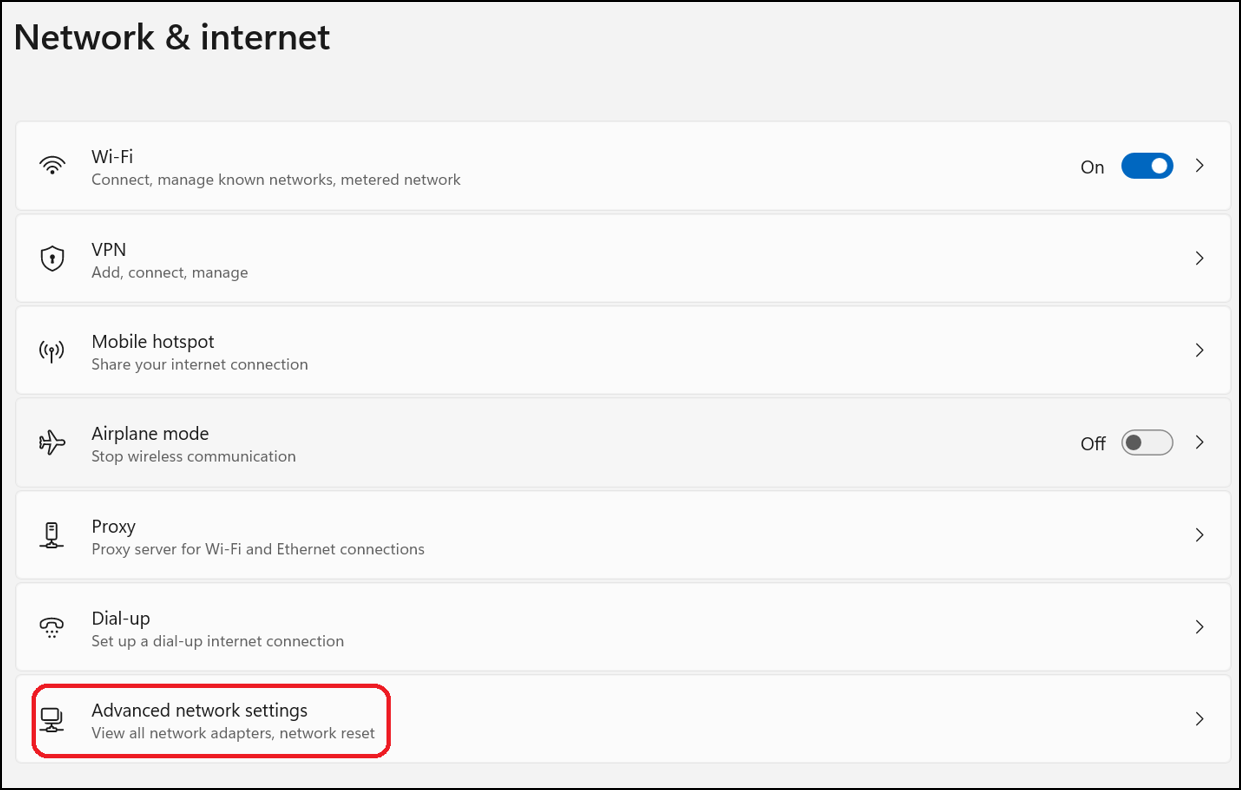Click the Network & internet page title
Image resolution: width=1241 pixels, height=790 pixels.
[x=171, y=37]
